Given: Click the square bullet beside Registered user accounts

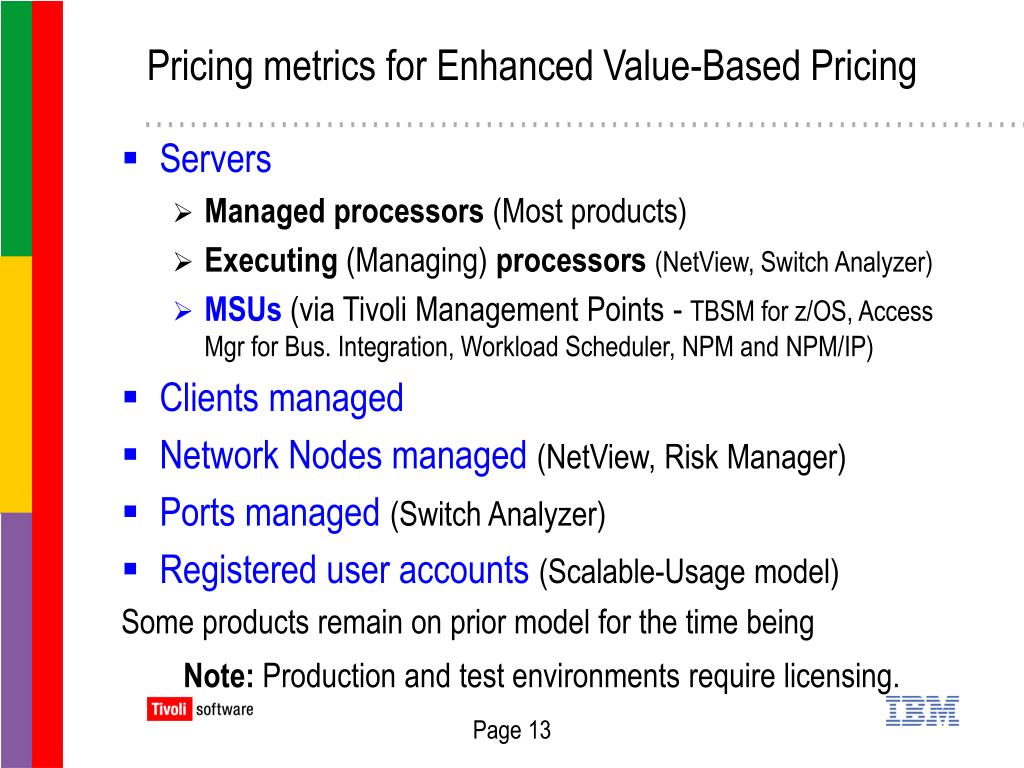Looking at the screenshot, I should (131, 569).
